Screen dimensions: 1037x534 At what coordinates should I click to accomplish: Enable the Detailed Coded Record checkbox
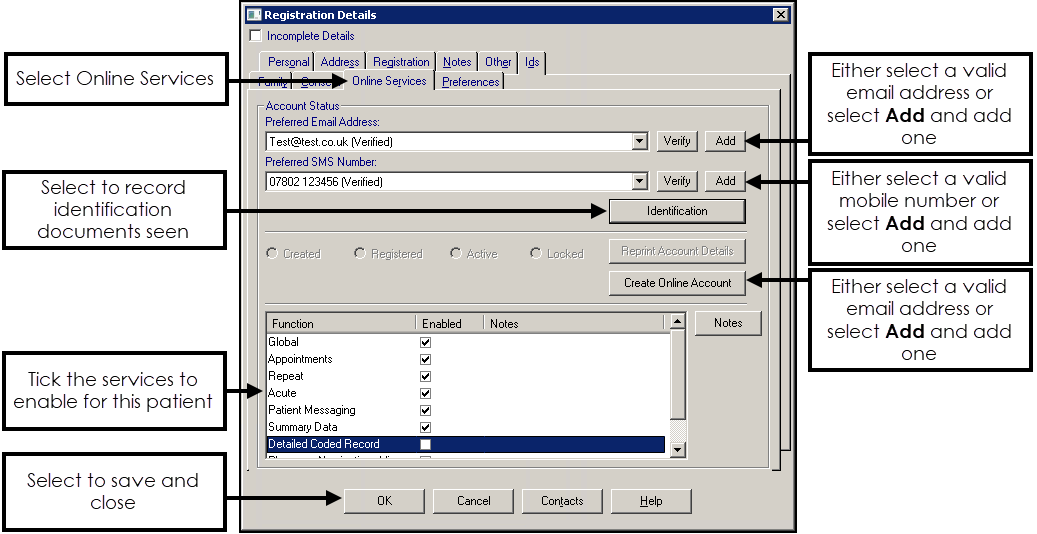pos(425,444)
